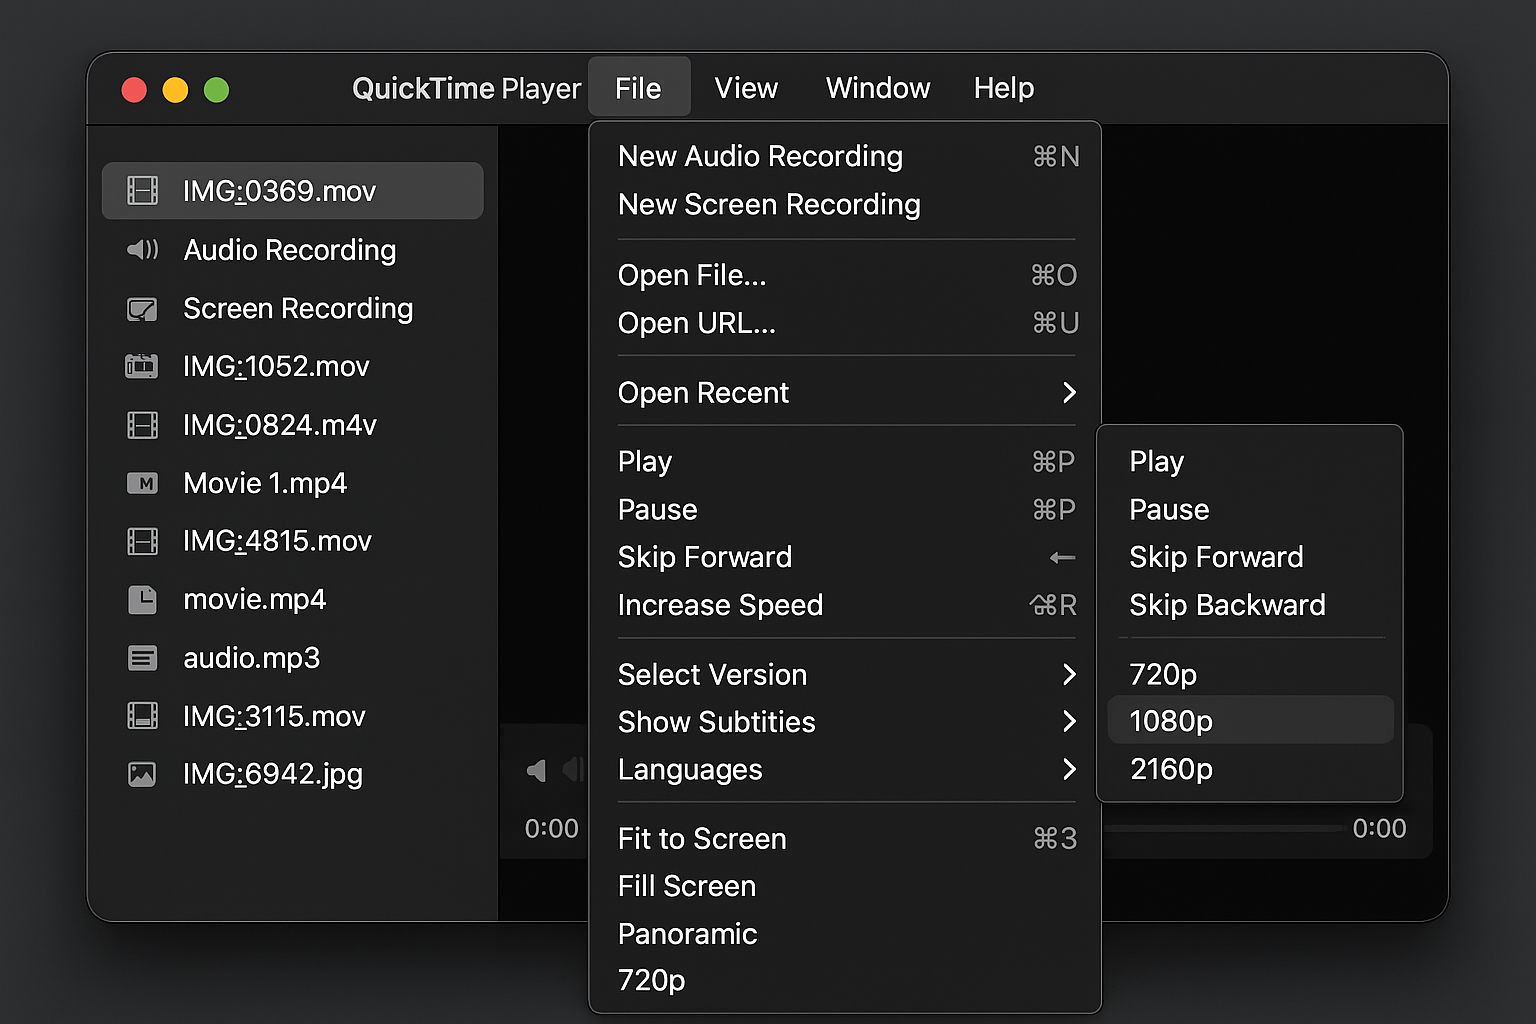Click the list icon beside audio.mp3
The width and height of the screenshot is (1536, 1024).
143,658
